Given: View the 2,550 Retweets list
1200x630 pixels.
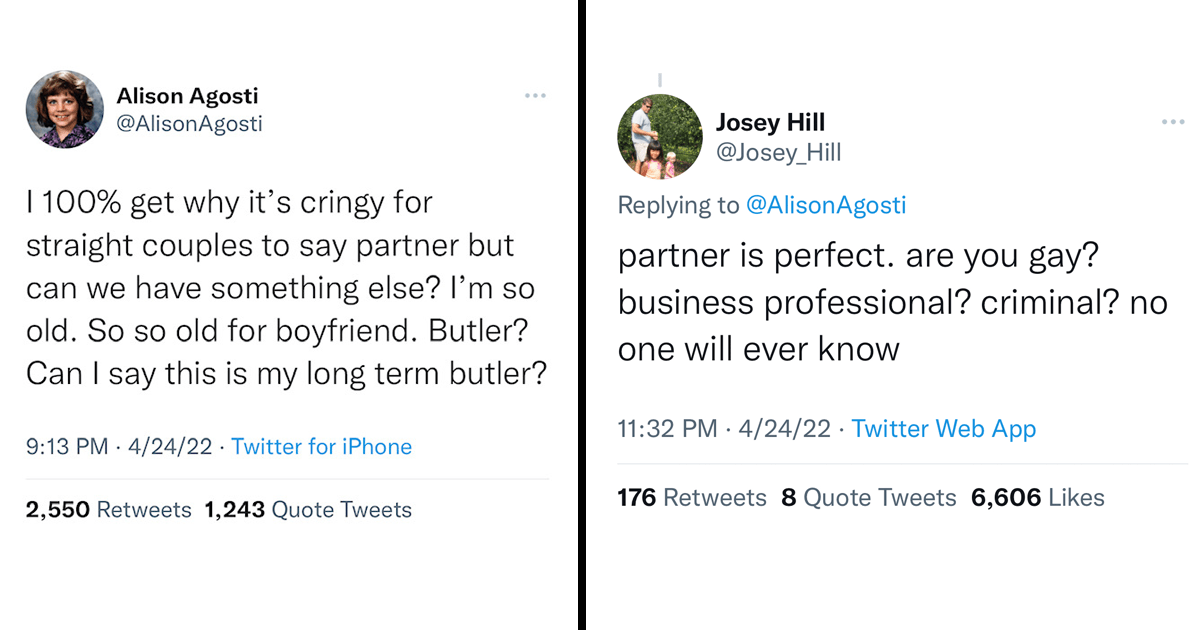Looking at the screenshot, I should pos(108,510).
